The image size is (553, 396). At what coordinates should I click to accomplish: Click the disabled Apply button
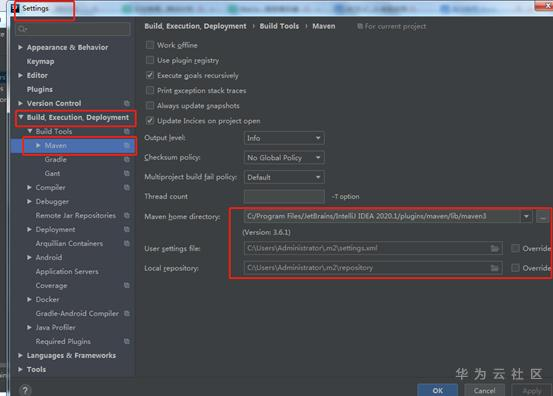tap(531, 390)
